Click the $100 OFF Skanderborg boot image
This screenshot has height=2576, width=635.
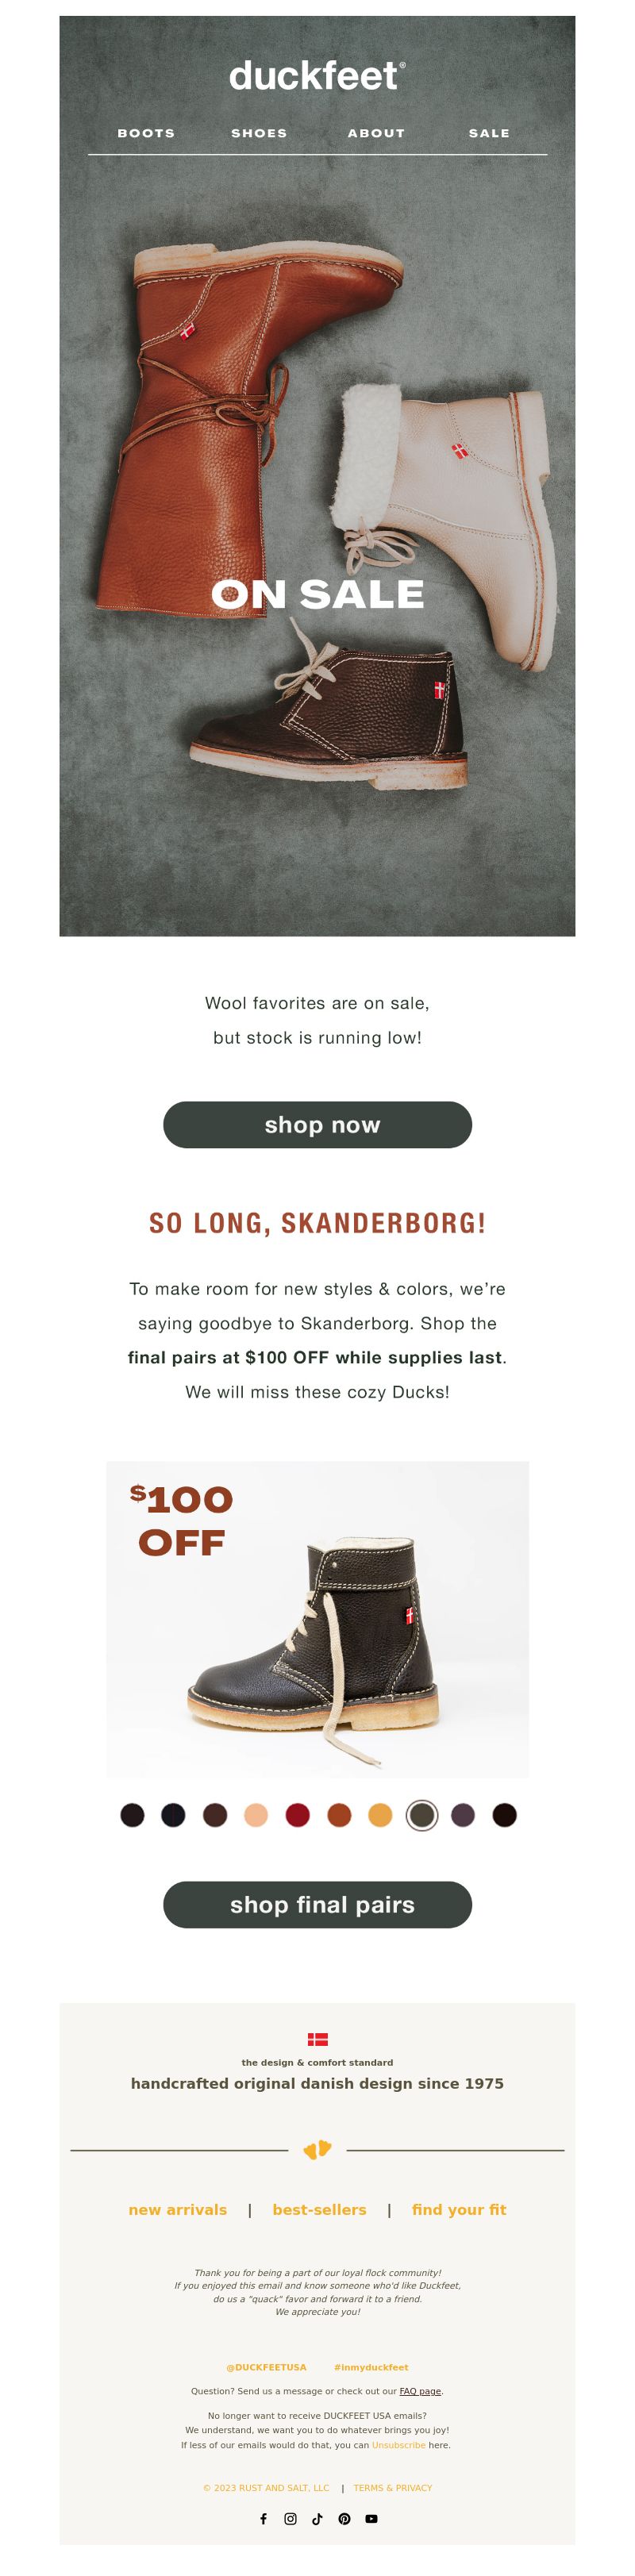coord(317,1619)
